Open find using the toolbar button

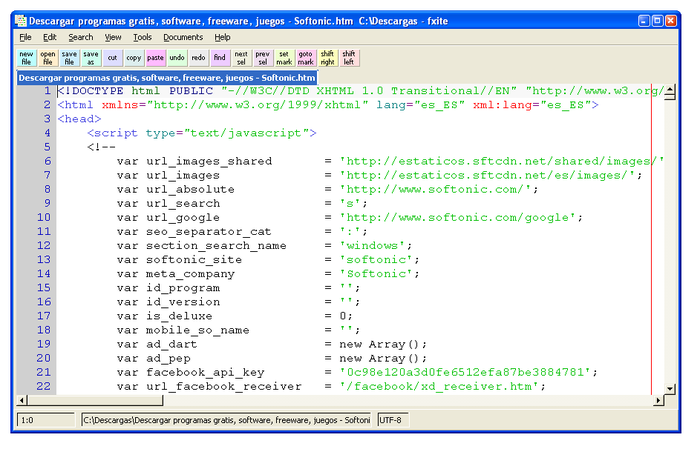click(x=219, y=58)
